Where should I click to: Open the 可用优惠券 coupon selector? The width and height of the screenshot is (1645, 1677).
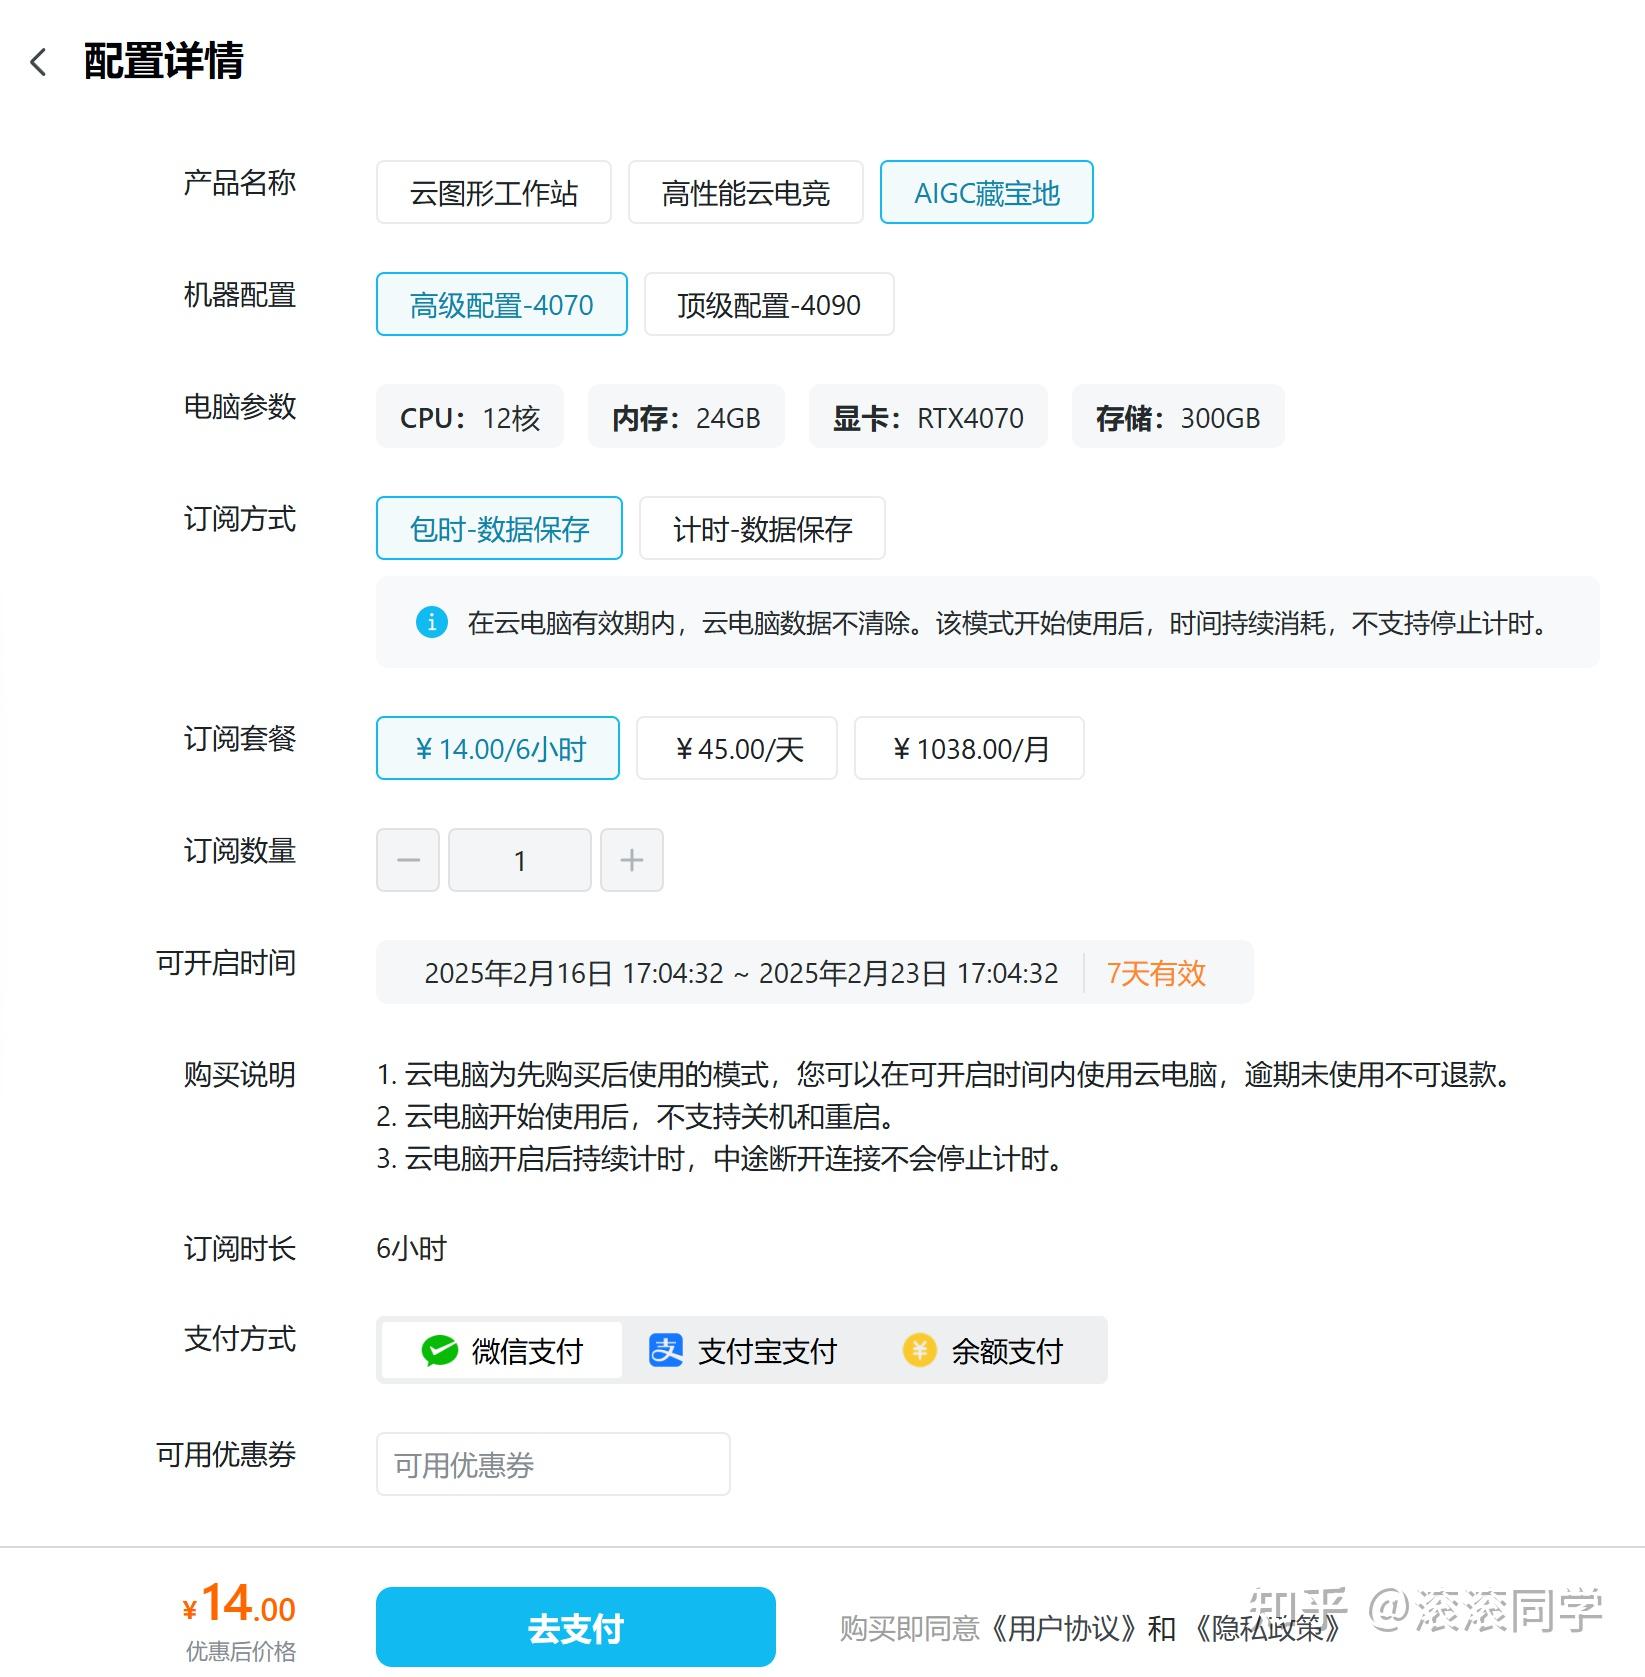553,1463
